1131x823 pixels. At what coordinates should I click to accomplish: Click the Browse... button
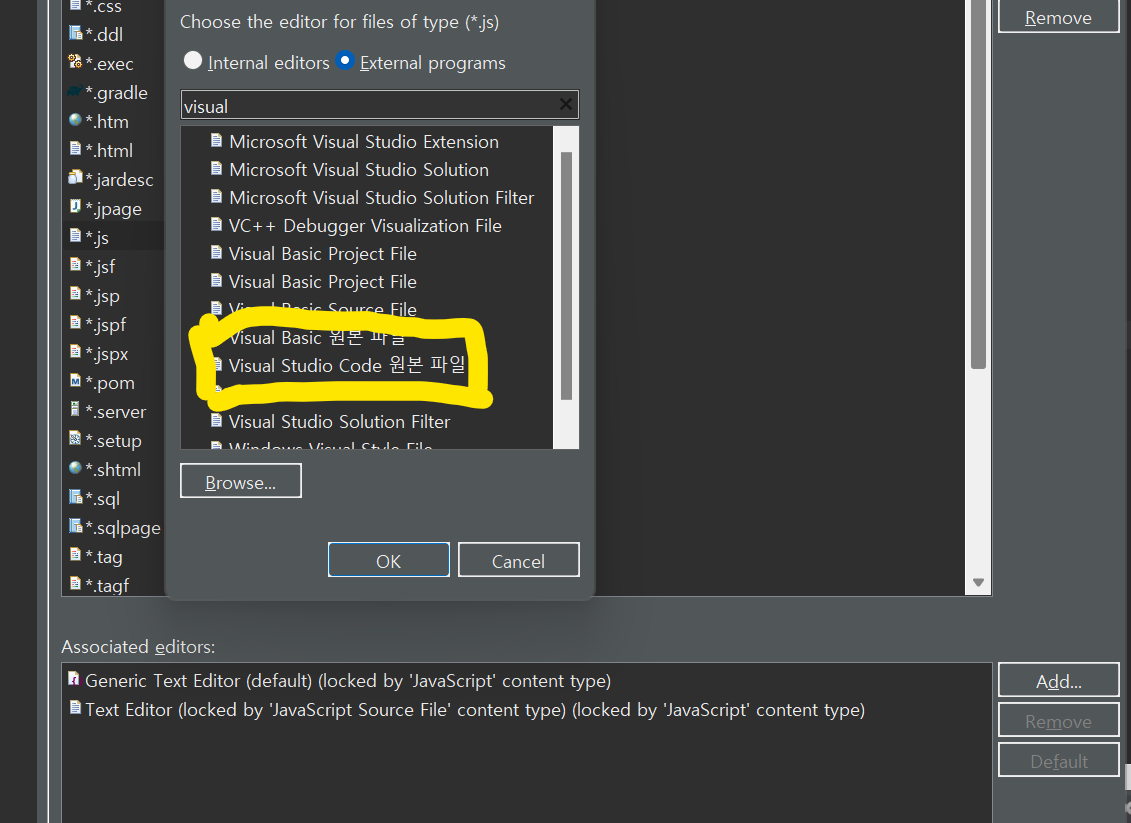(241, 481)
